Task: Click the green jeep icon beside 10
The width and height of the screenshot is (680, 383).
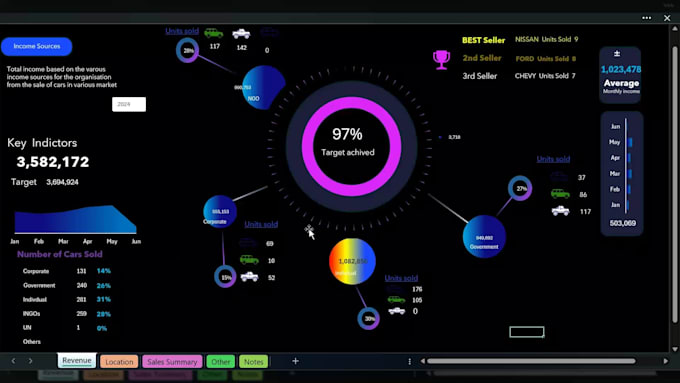Action: pos(249,259)
